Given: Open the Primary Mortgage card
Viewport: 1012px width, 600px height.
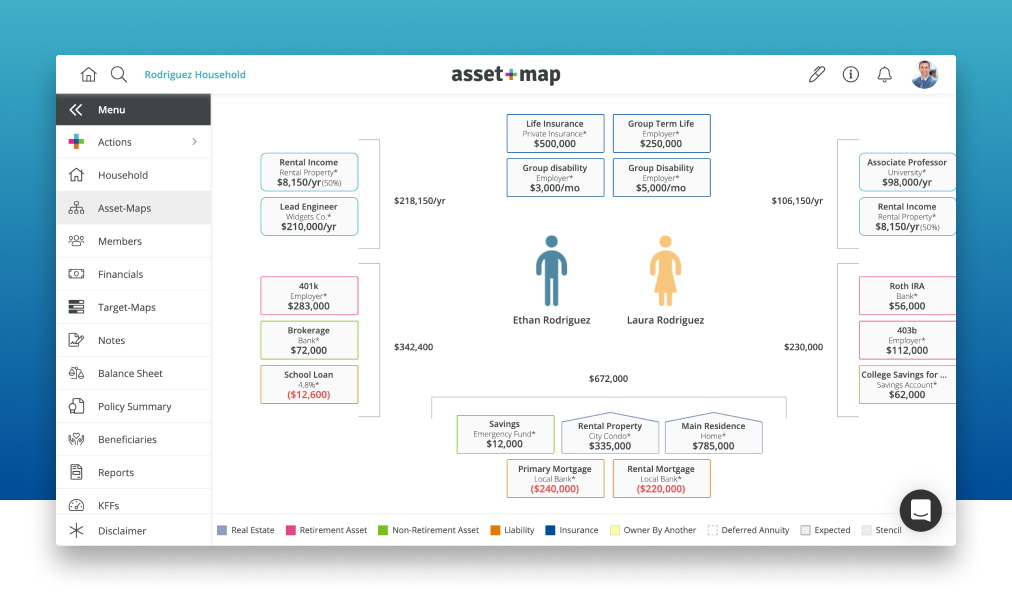Looking at the screenshot, I should [x=555, y=478].
